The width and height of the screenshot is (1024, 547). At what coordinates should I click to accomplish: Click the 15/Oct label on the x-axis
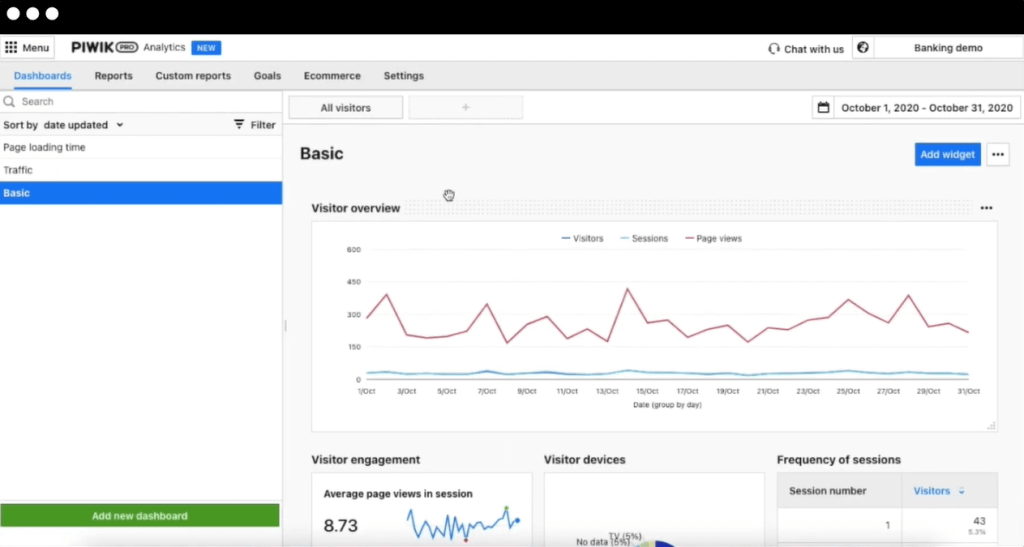pos(647,391)
